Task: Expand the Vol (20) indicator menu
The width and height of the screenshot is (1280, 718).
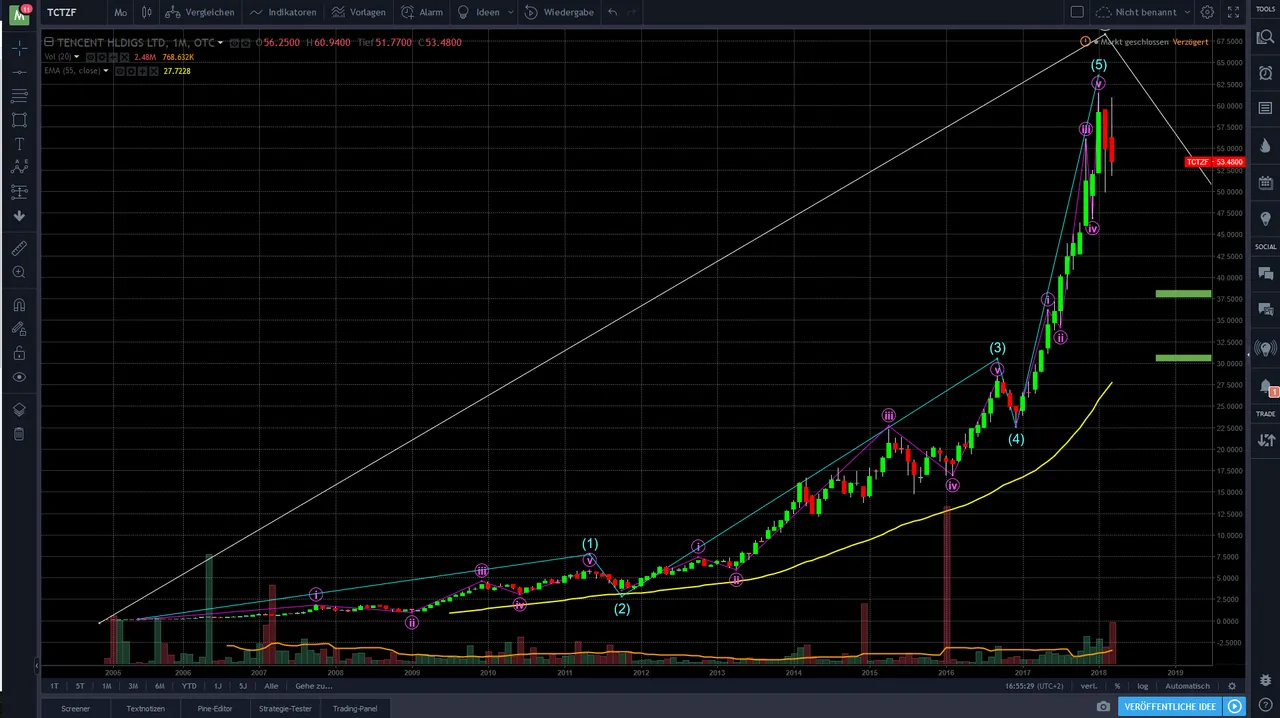Action: pos(76,57)
